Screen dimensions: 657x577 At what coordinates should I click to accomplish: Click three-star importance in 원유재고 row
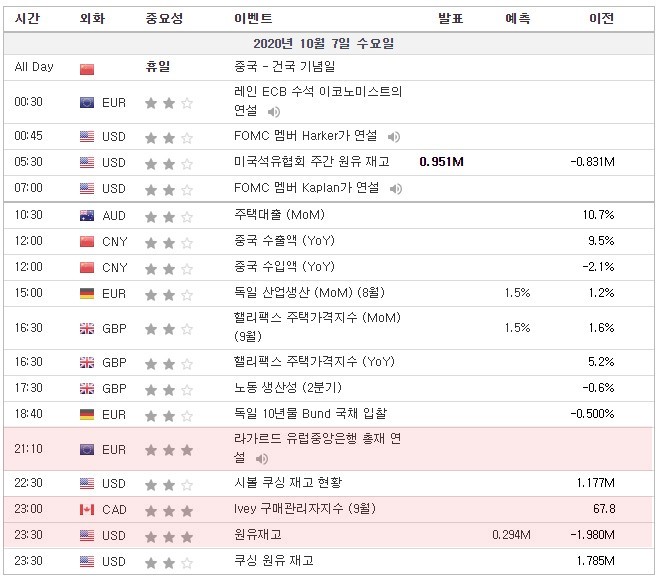169,537
